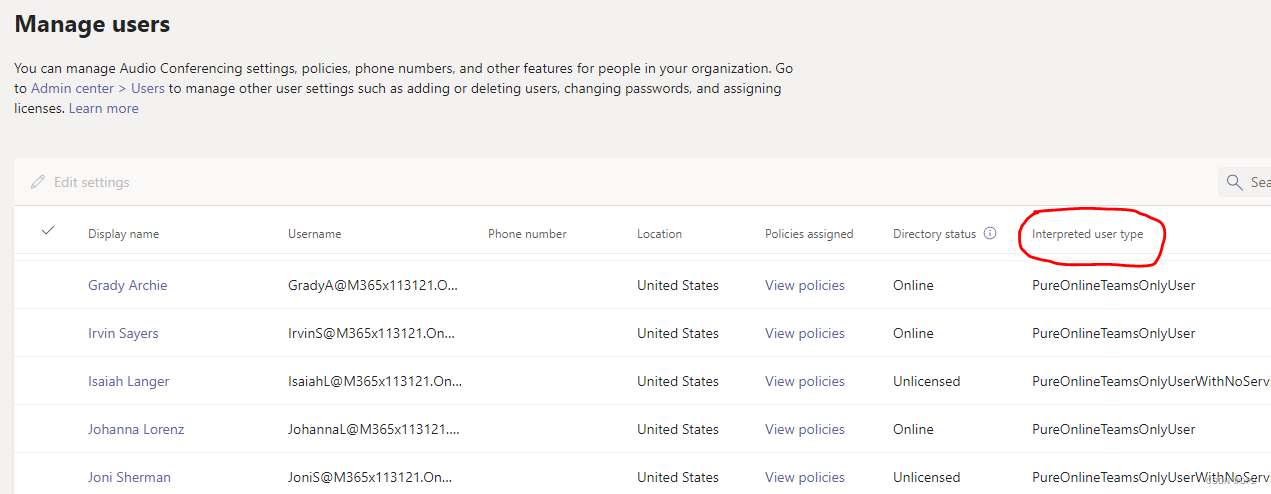Image resolution: width=1271 pixels, height=494 pixels.
Task: Sort by Display name column header
Action: (123, 234)
